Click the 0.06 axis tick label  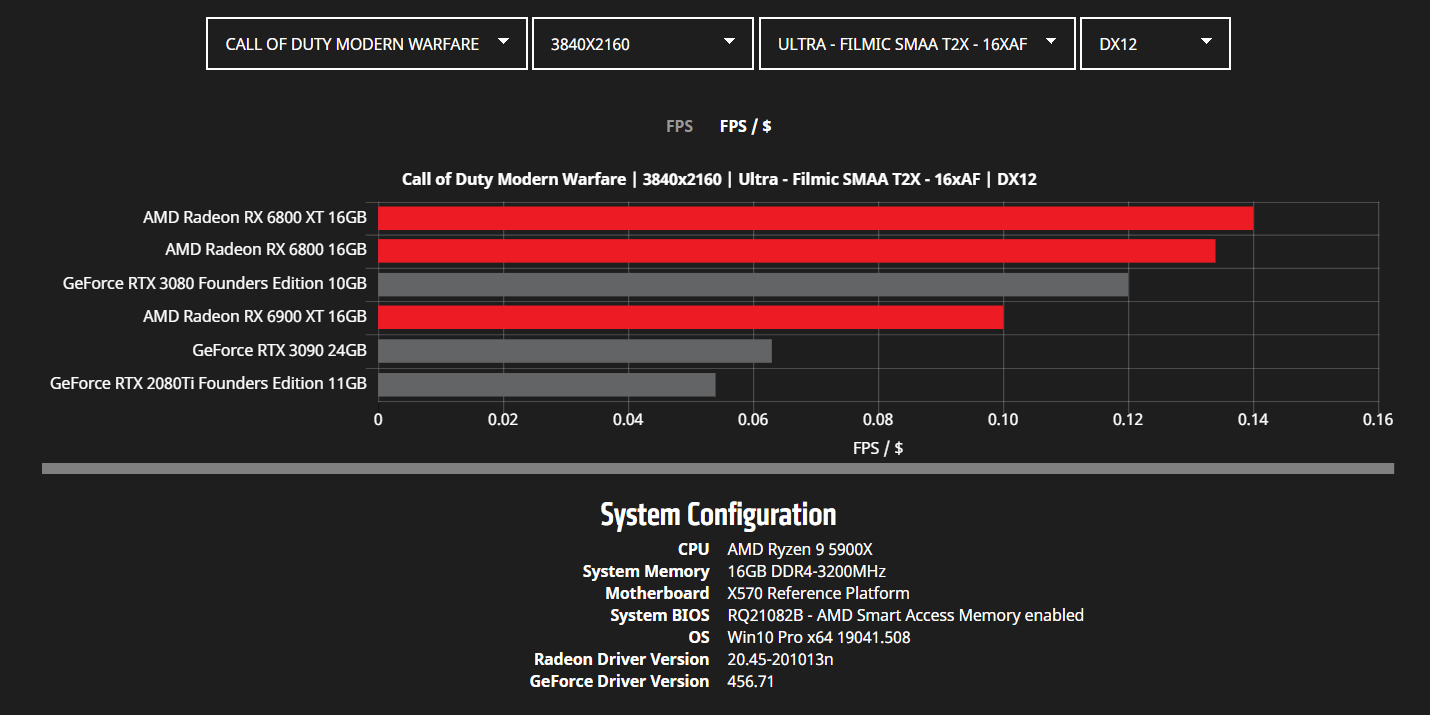(x=753, y=420)
